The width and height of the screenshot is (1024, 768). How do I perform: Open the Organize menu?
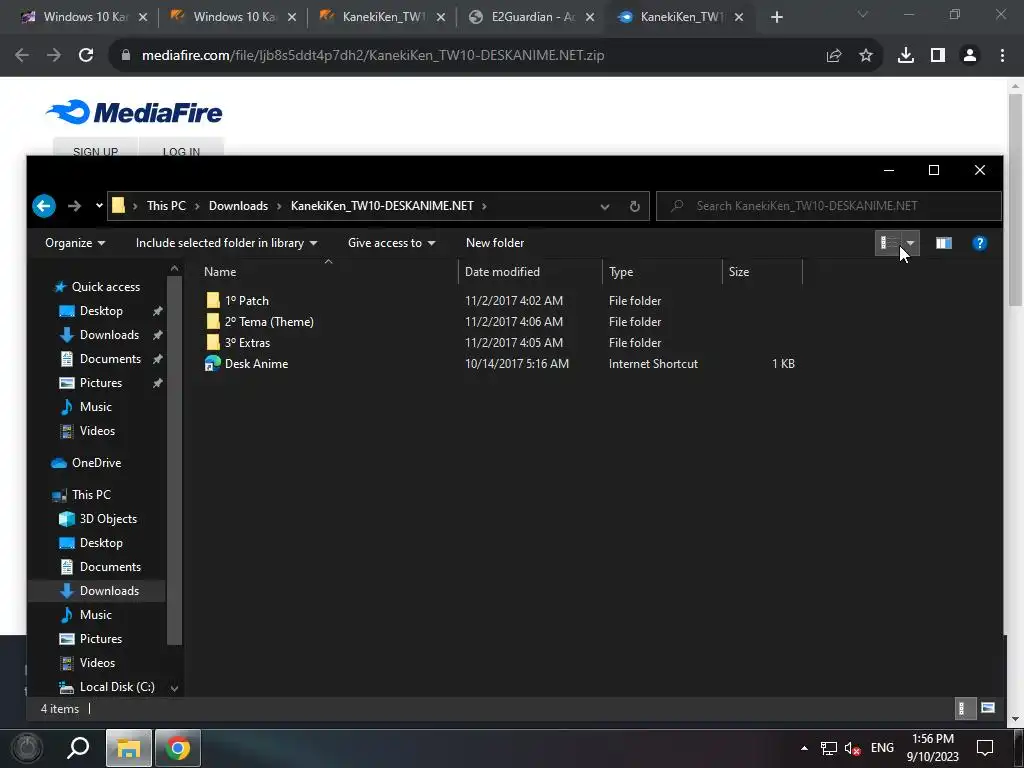pyautogui.click(x=75, y=243)
